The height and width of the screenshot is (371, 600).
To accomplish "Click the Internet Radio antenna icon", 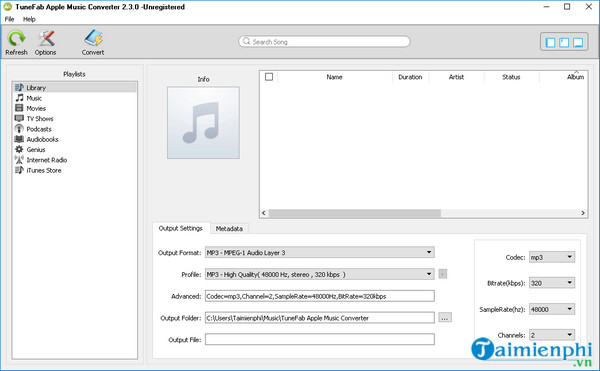I will [x=19, y=160].
